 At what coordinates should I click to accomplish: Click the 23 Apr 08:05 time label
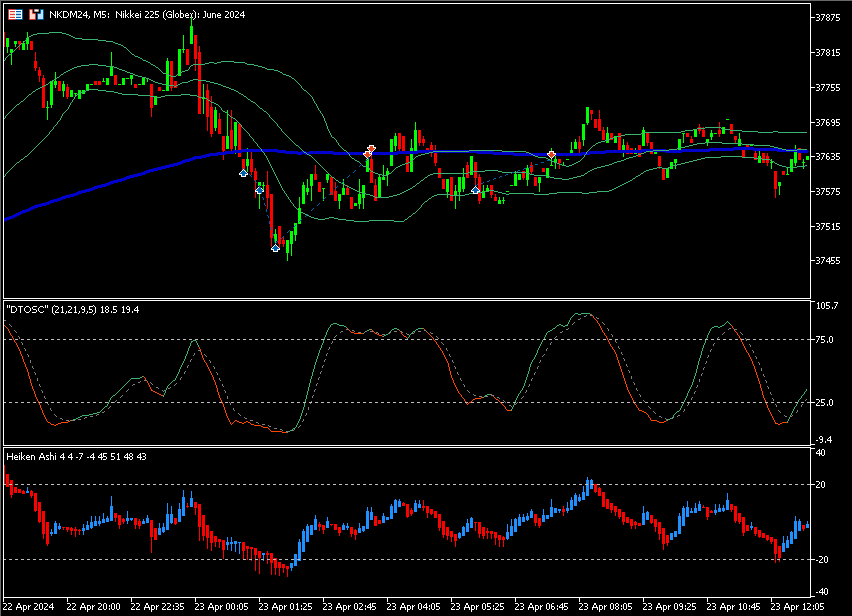(x=605, y=607)
